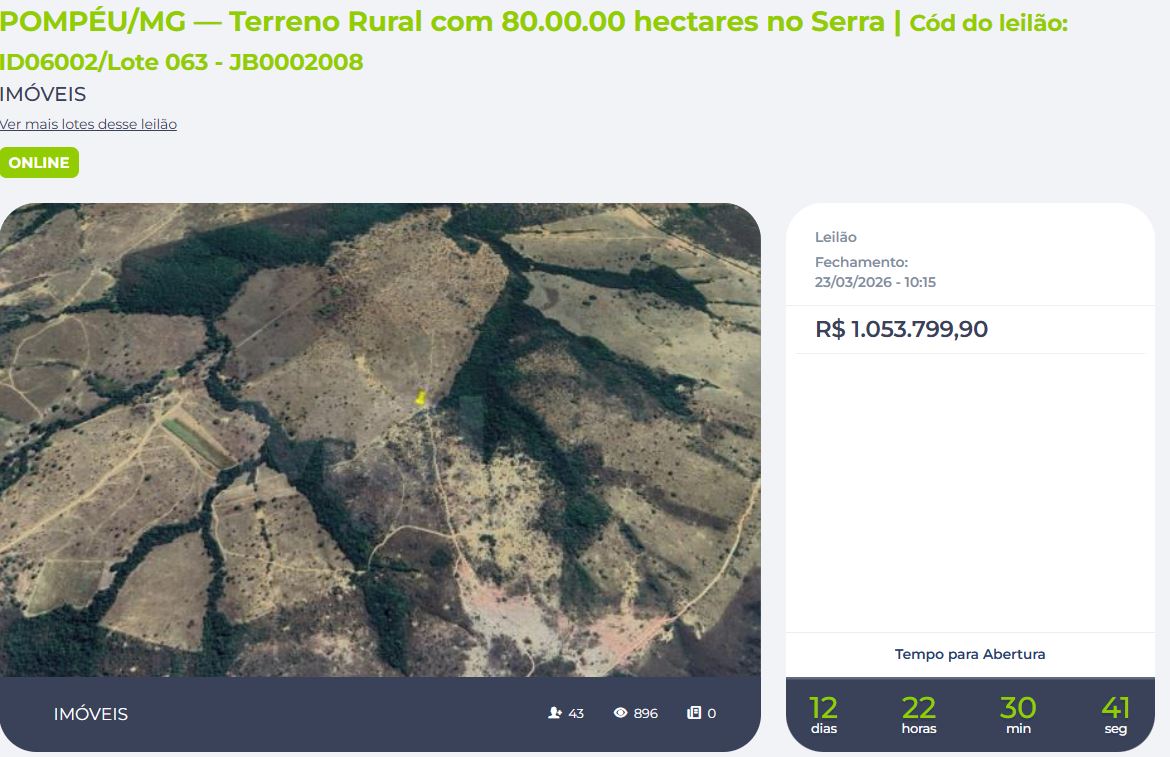Image resolution: width=1170 pixels, height=757 pixels.
Task: Click the registered bidders person icon
Action: tap(554, 713)
